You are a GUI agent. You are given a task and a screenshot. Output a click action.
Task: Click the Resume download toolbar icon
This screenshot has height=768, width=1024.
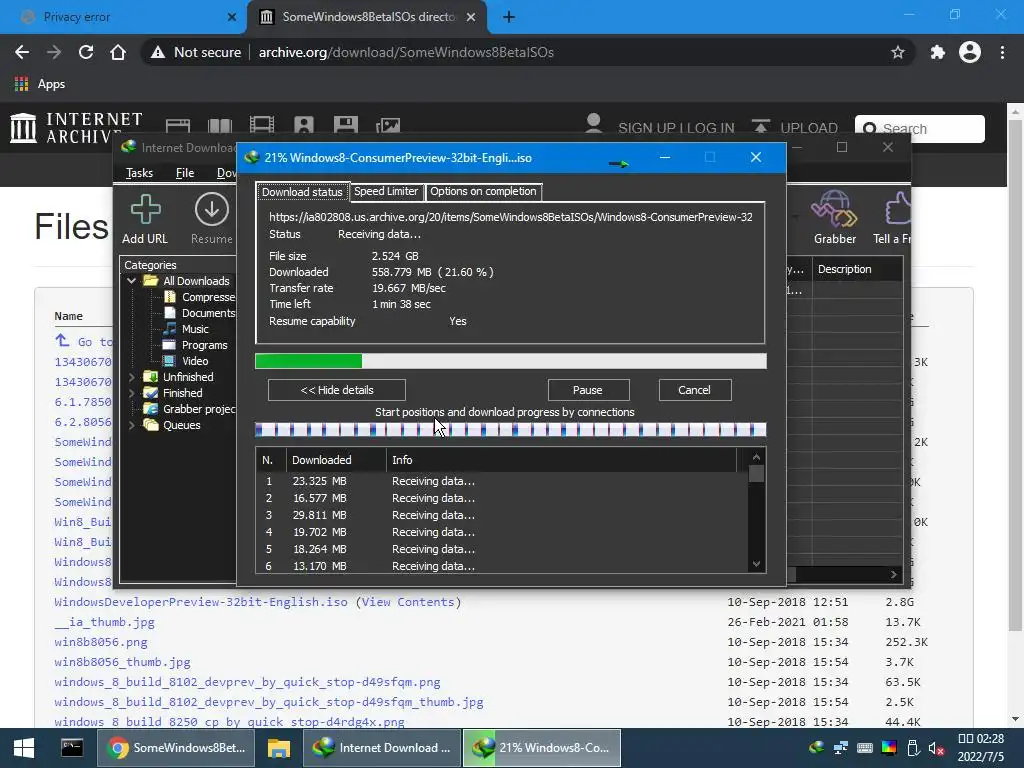tap(212, 210)
